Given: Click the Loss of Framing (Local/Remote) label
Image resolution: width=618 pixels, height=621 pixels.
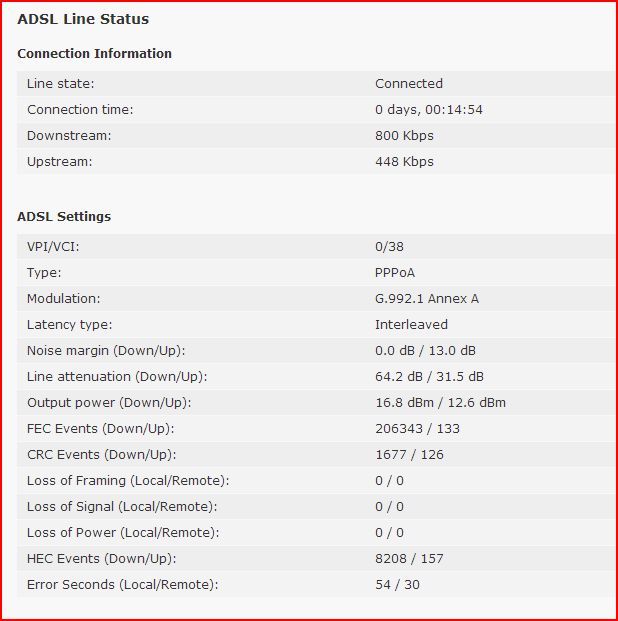Looking at the screenshot, I should [128, 481].
